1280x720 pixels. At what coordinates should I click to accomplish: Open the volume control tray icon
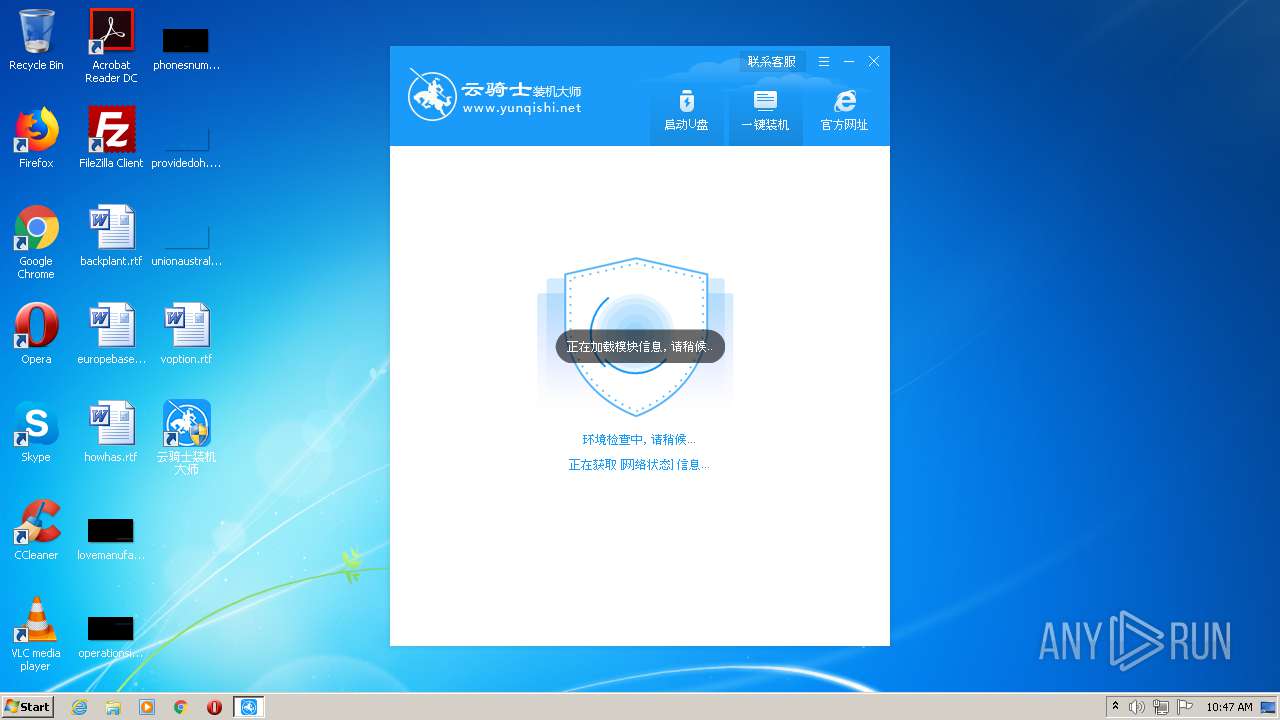1137,707
